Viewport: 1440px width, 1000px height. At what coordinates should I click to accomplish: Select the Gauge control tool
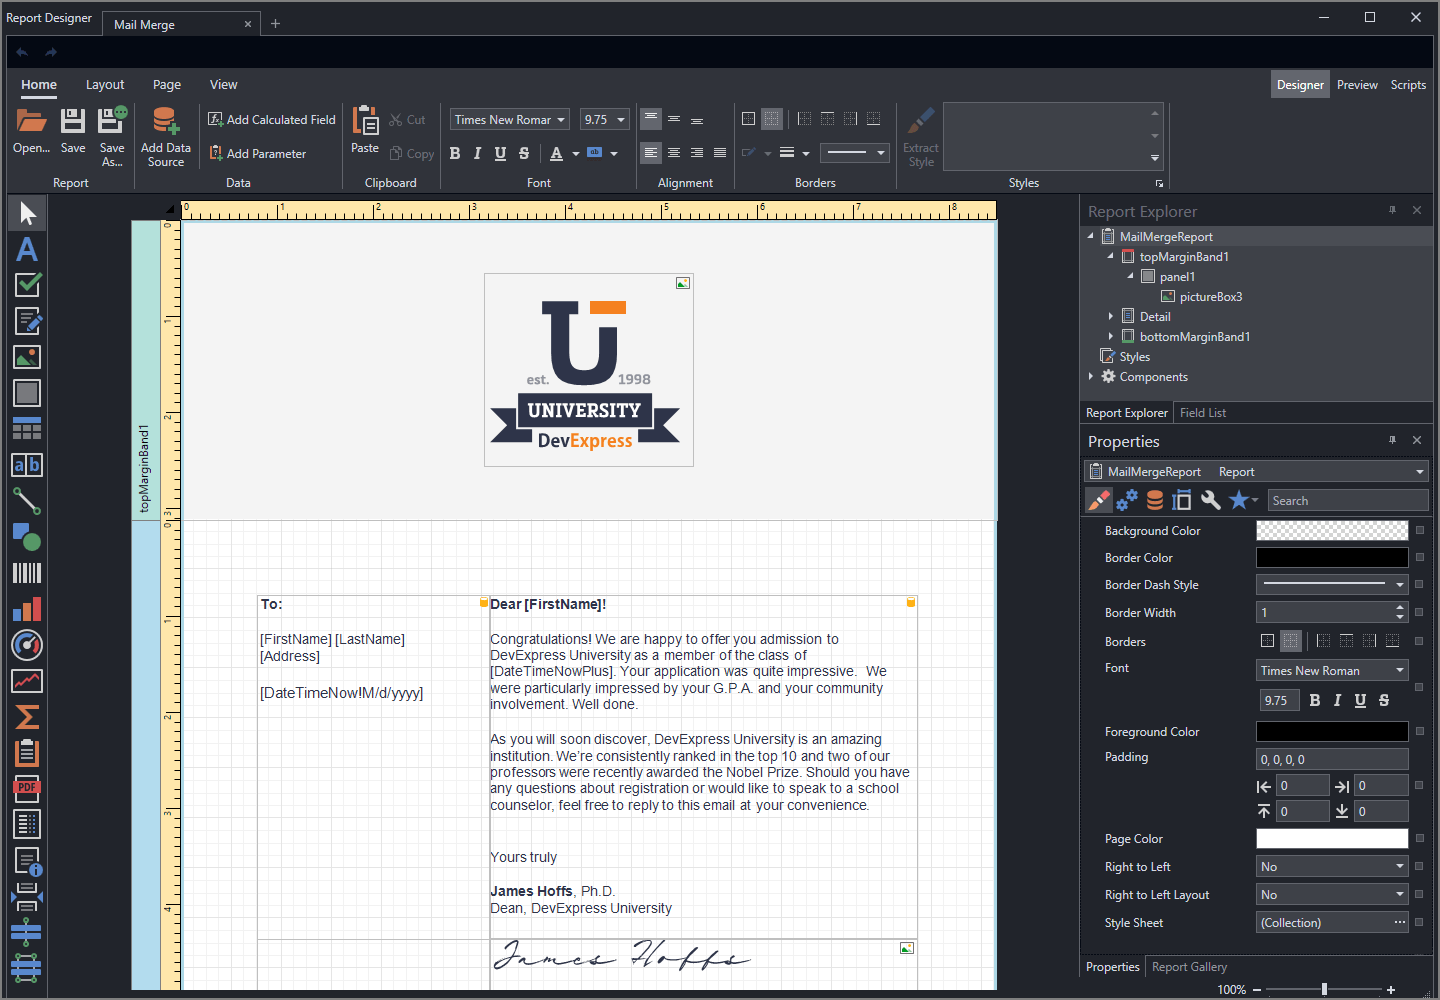click(x=27, y=645)
